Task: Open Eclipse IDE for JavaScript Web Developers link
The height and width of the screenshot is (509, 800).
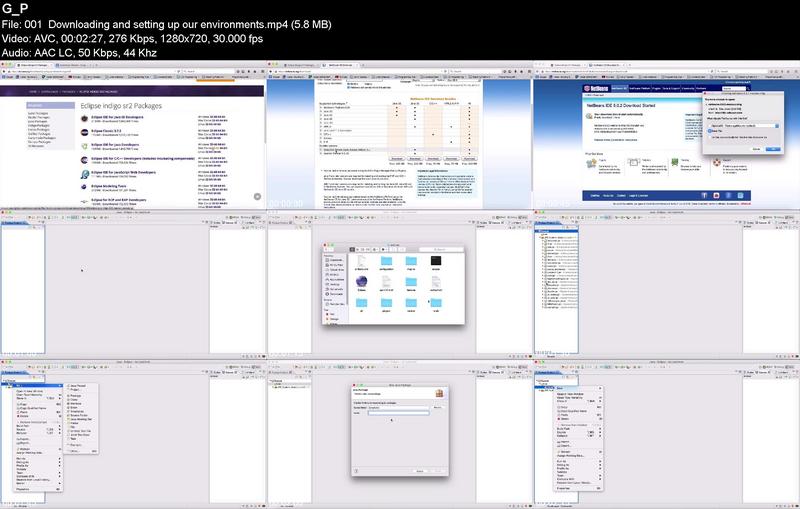Action: click(123, 172)
